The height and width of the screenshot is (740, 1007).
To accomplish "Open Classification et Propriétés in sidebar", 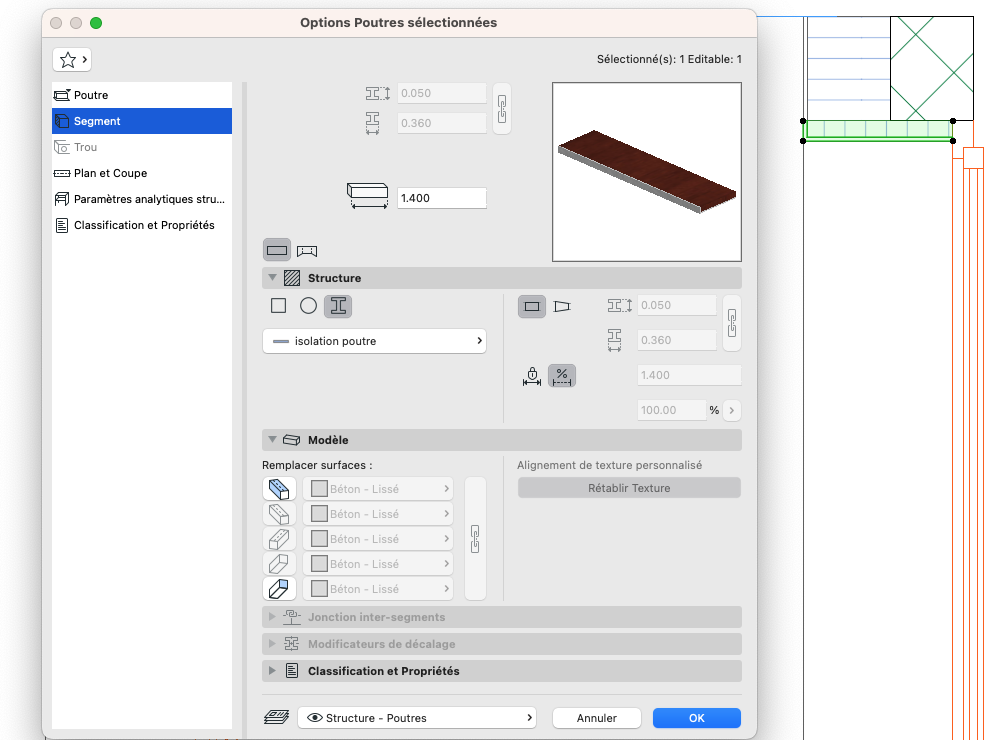I will [x=141, y=225].
